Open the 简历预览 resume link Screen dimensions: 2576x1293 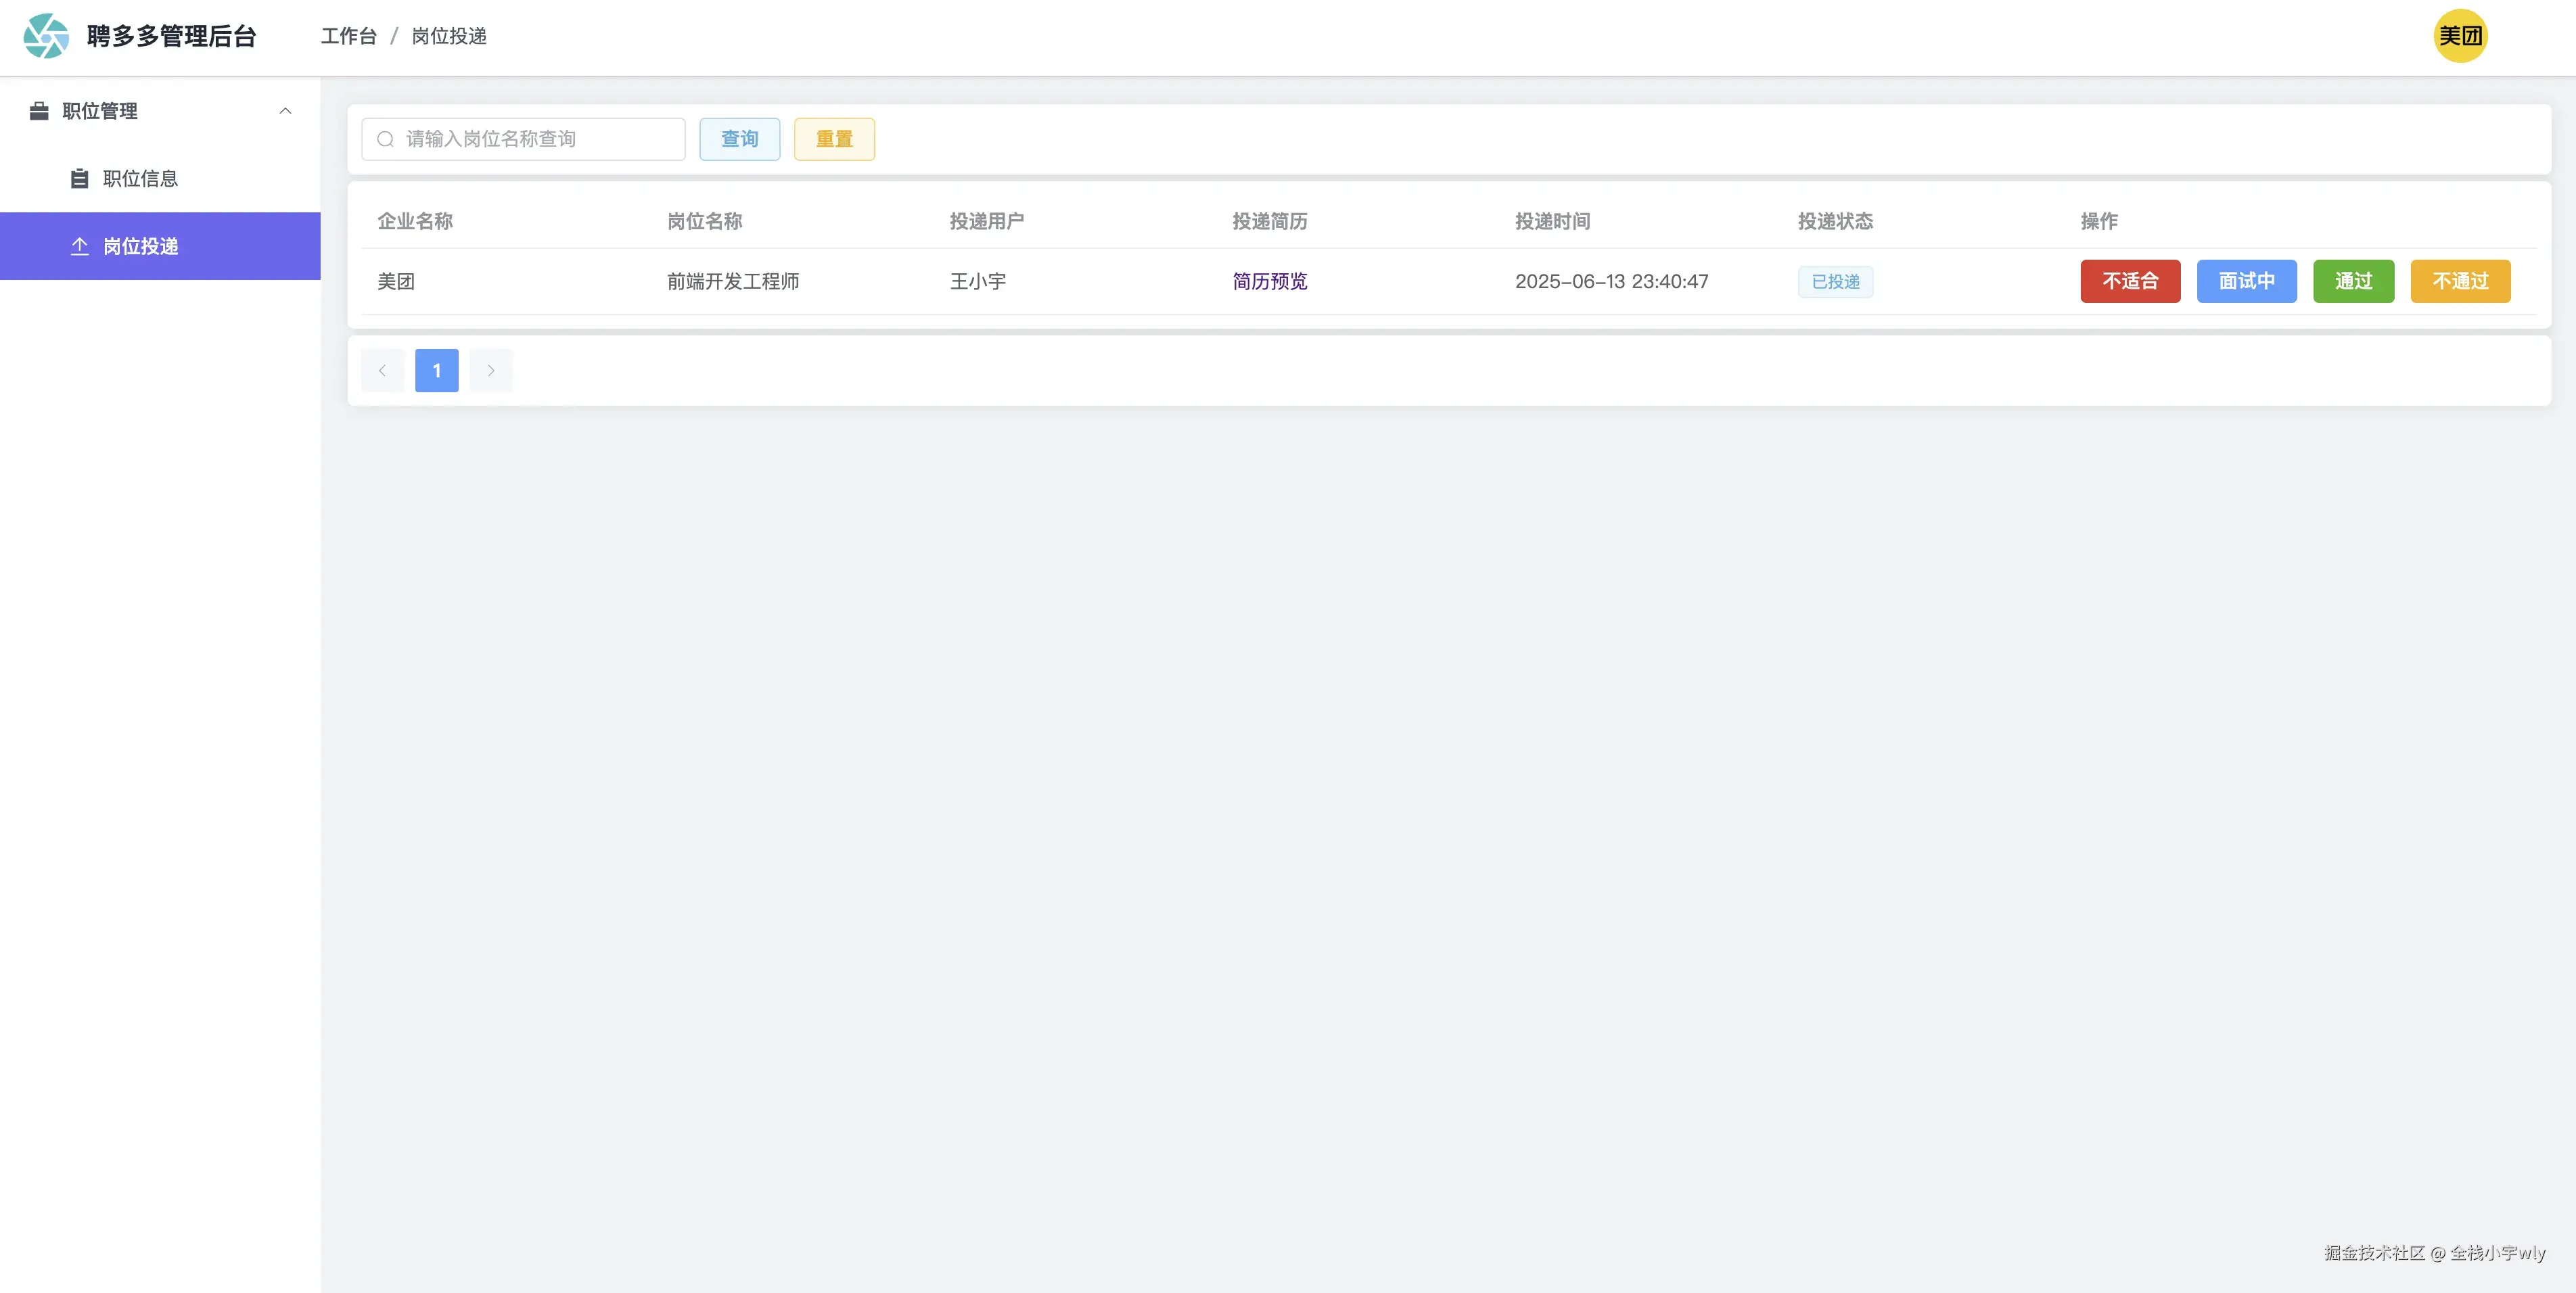(x=1269, y=282)
